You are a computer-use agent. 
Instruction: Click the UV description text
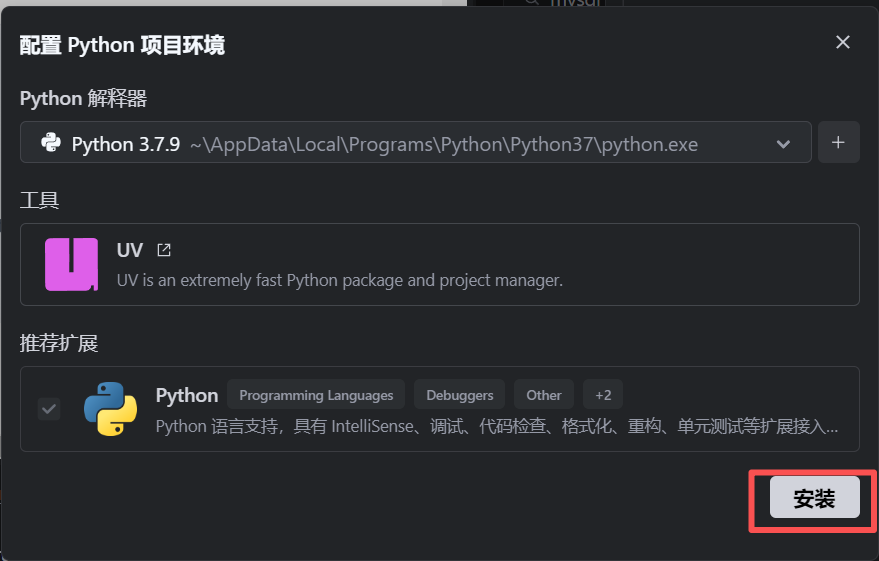340,280
